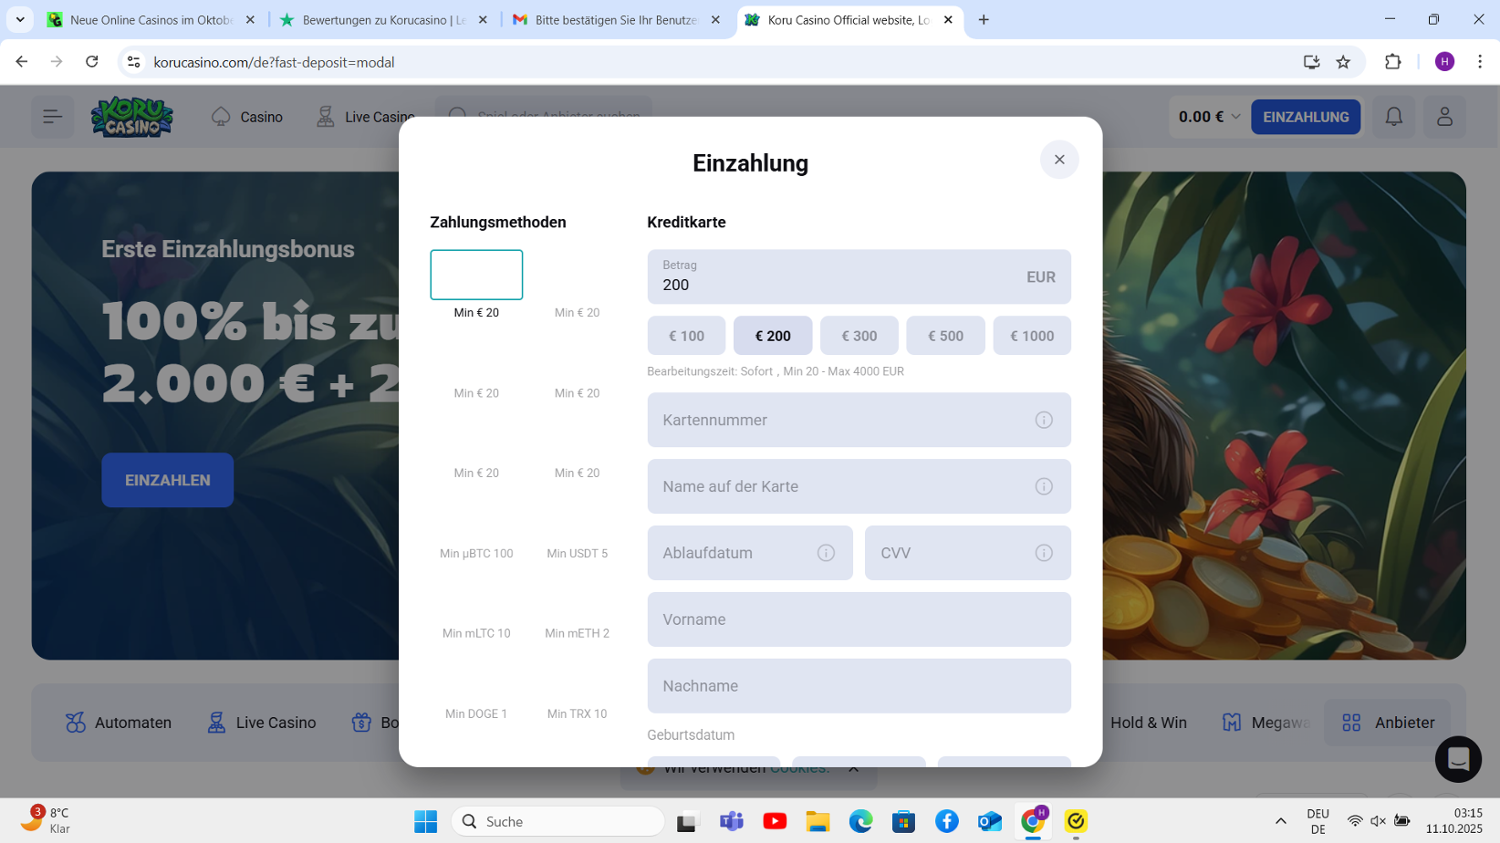The image size is (1500, 843).
Task: Click info icon in Kartennummer field
Action: 1043,420
